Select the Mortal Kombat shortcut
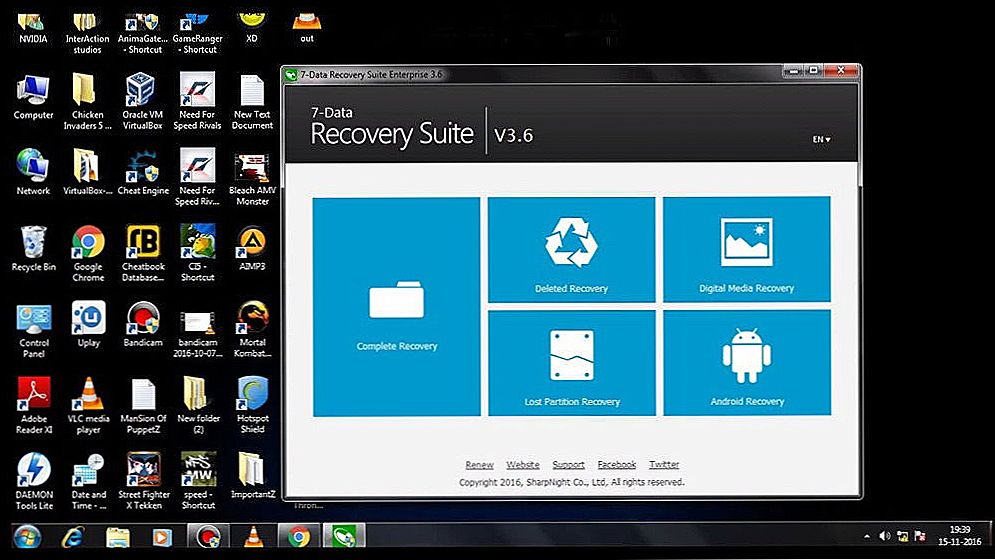 [x=253, y=330]
